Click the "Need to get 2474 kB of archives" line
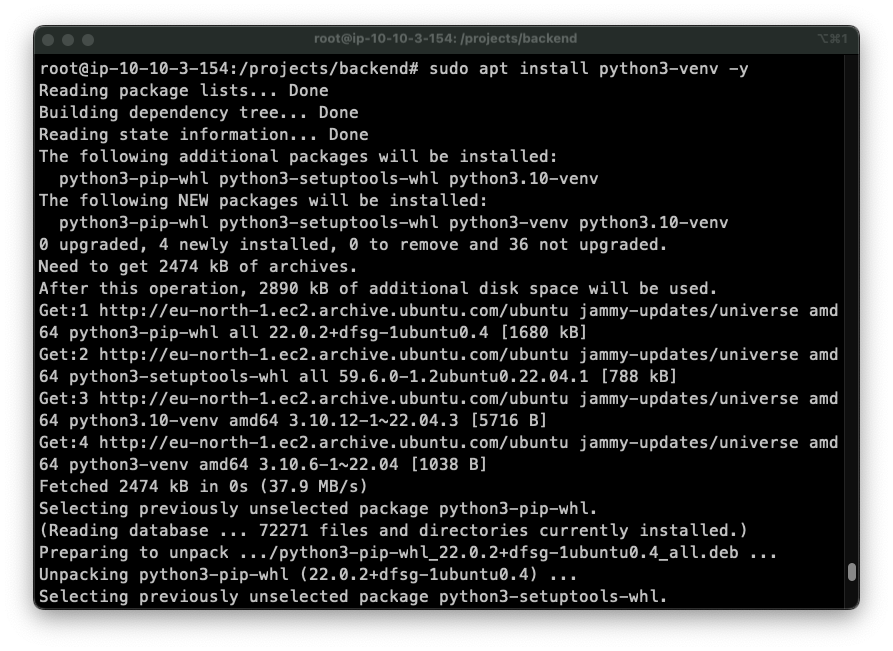 pos(198,266)
